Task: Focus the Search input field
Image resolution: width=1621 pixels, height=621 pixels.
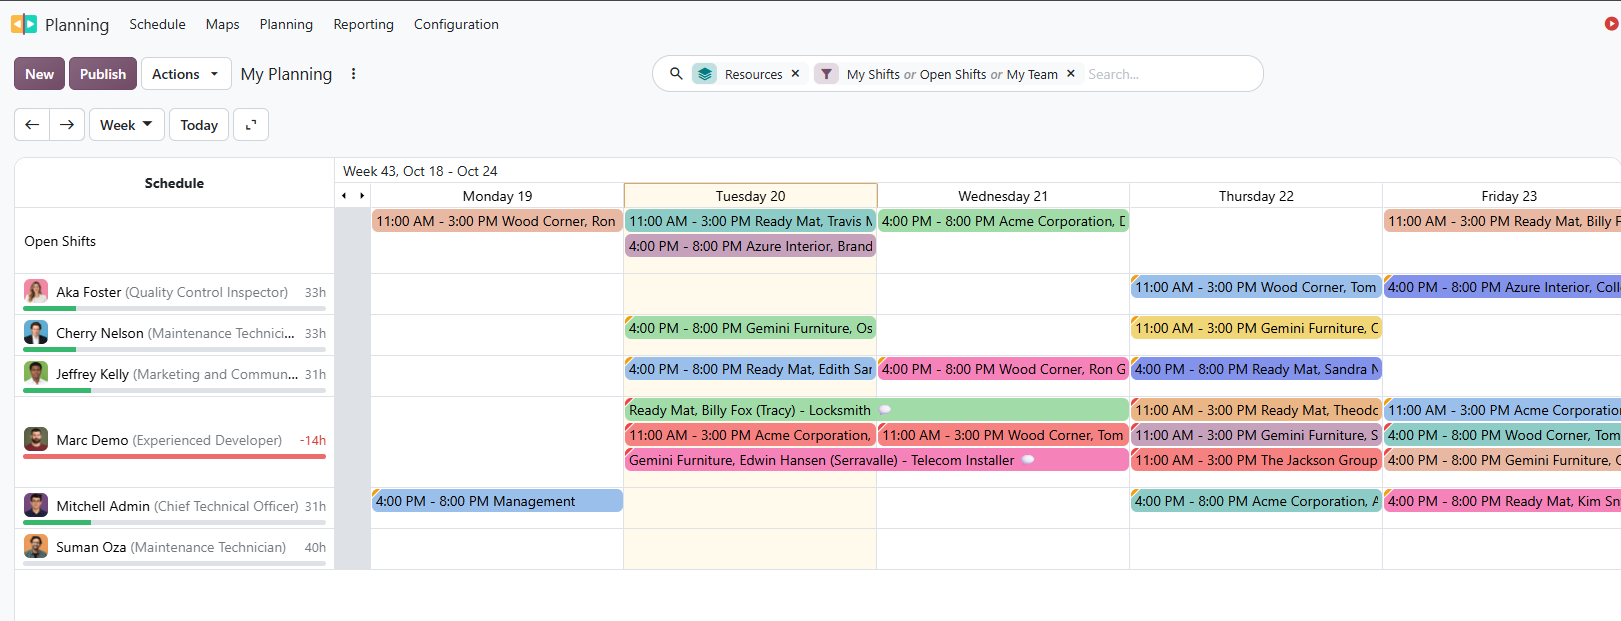Action: tap(1168, 74)
